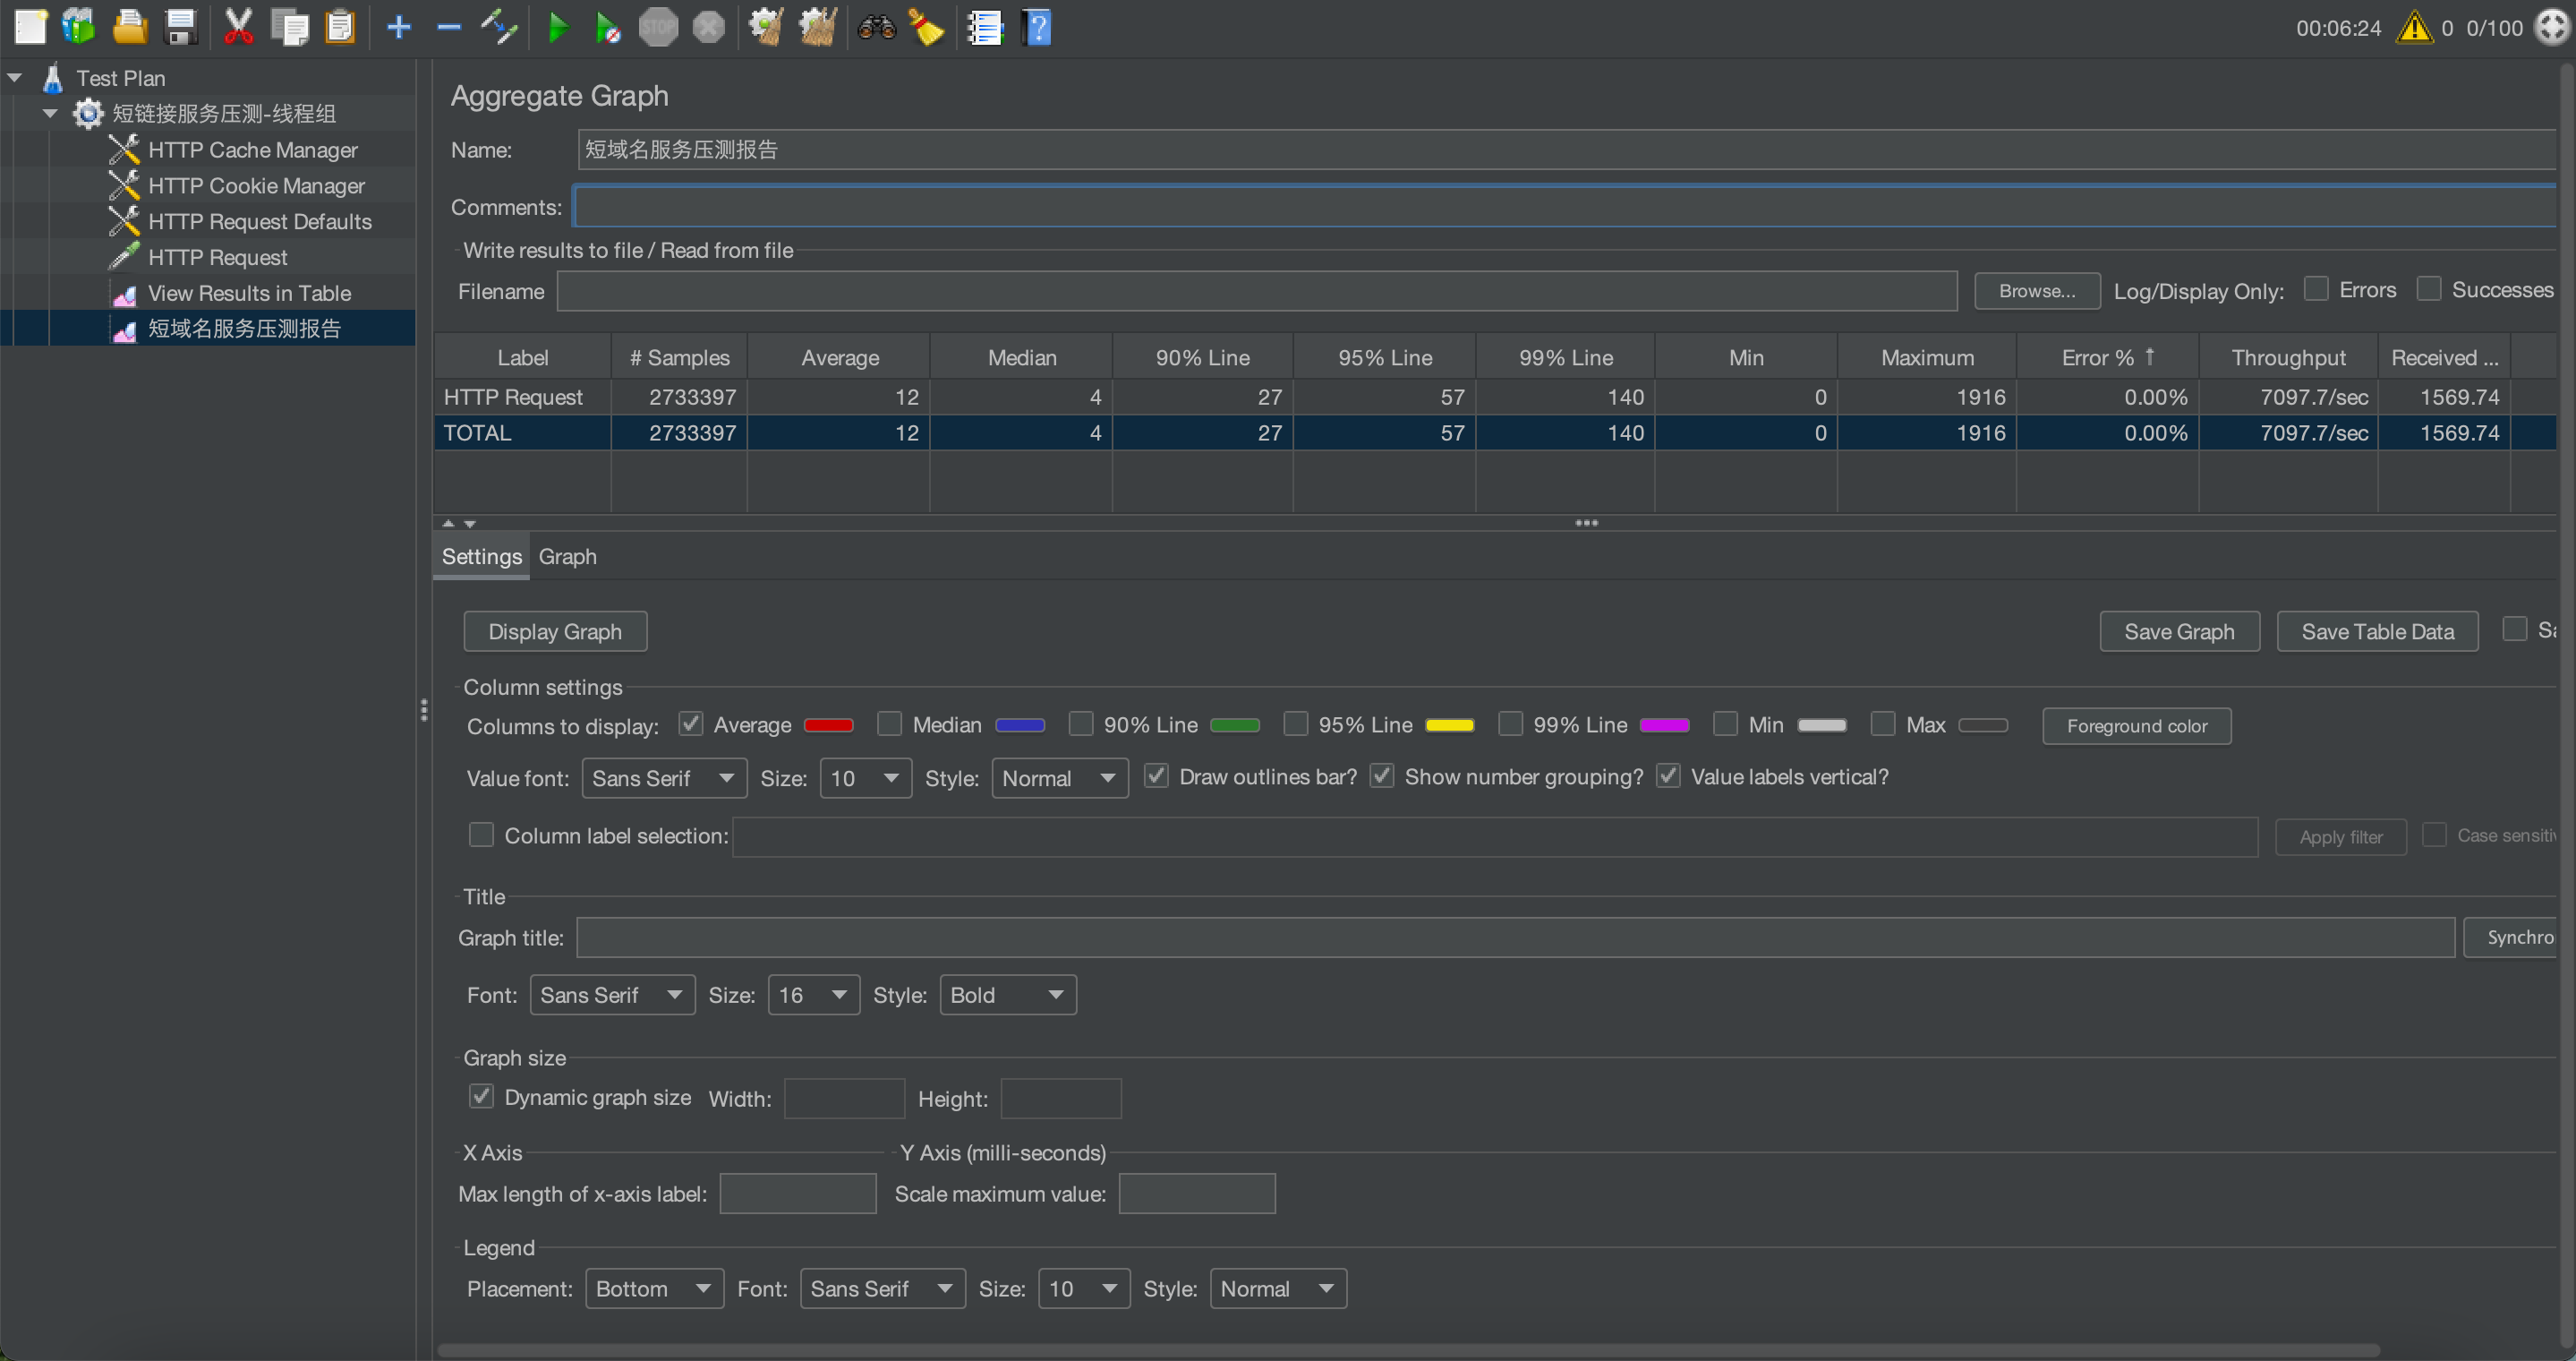Click the Add plus toolbar icon
Viewport: 2576px width, 1361px height.
click(x=398, y=27)
